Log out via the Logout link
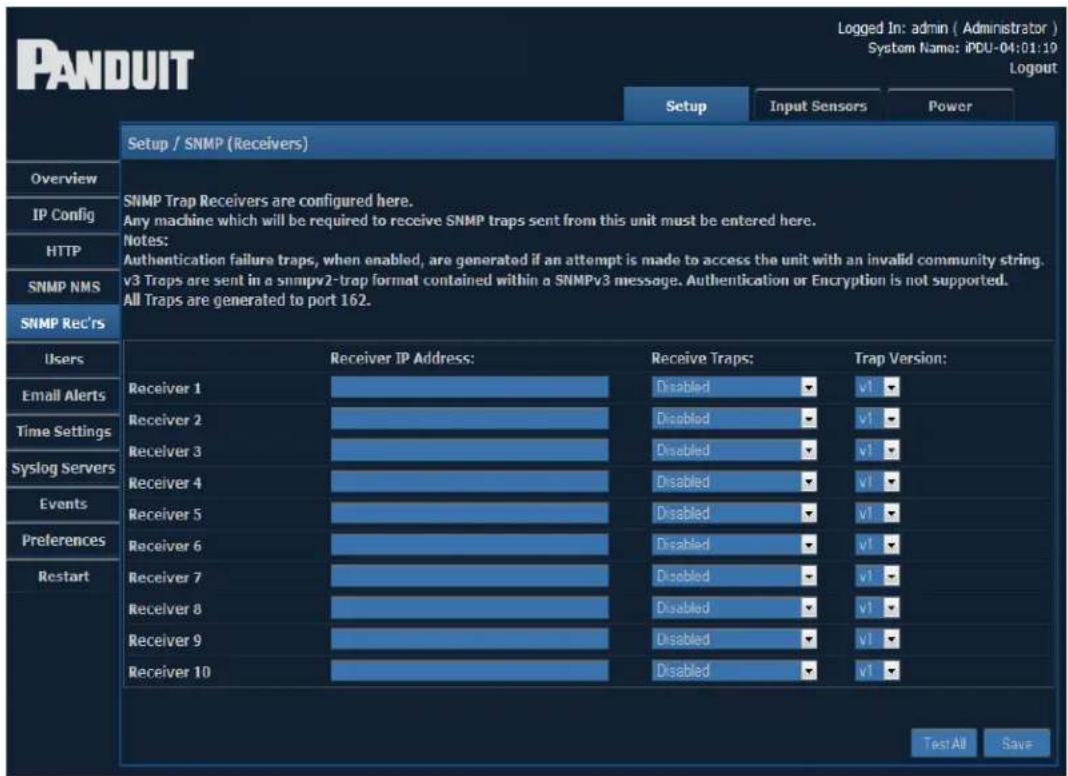Screen dimensions: 1068x776 point(1033,68)
